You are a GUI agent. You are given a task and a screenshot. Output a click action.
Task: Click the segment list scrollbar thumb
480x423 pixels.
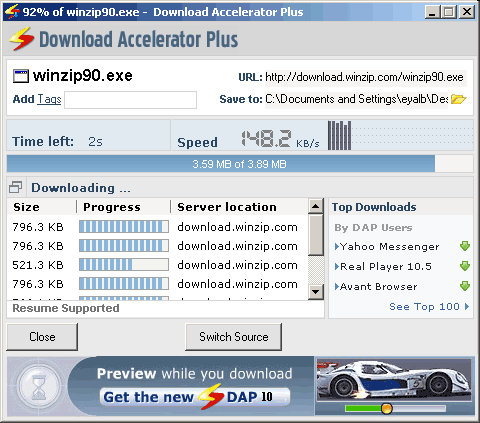pyautogui.click(x=315, y=235)
